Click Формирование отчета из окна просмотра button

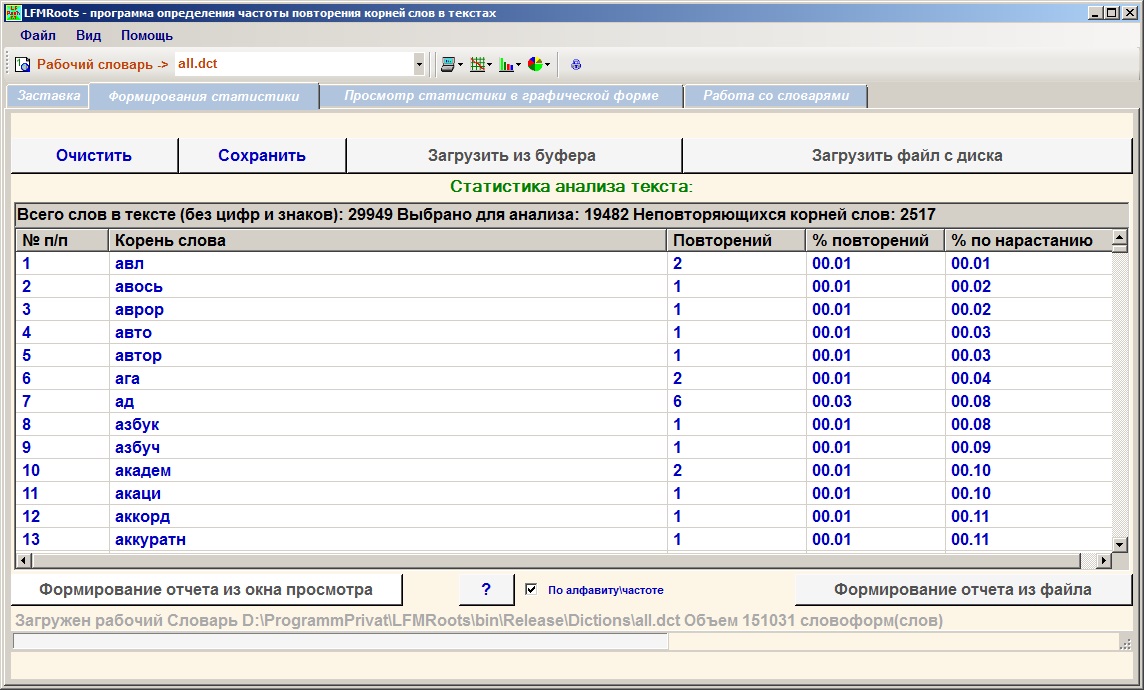(x=206, y=589)
